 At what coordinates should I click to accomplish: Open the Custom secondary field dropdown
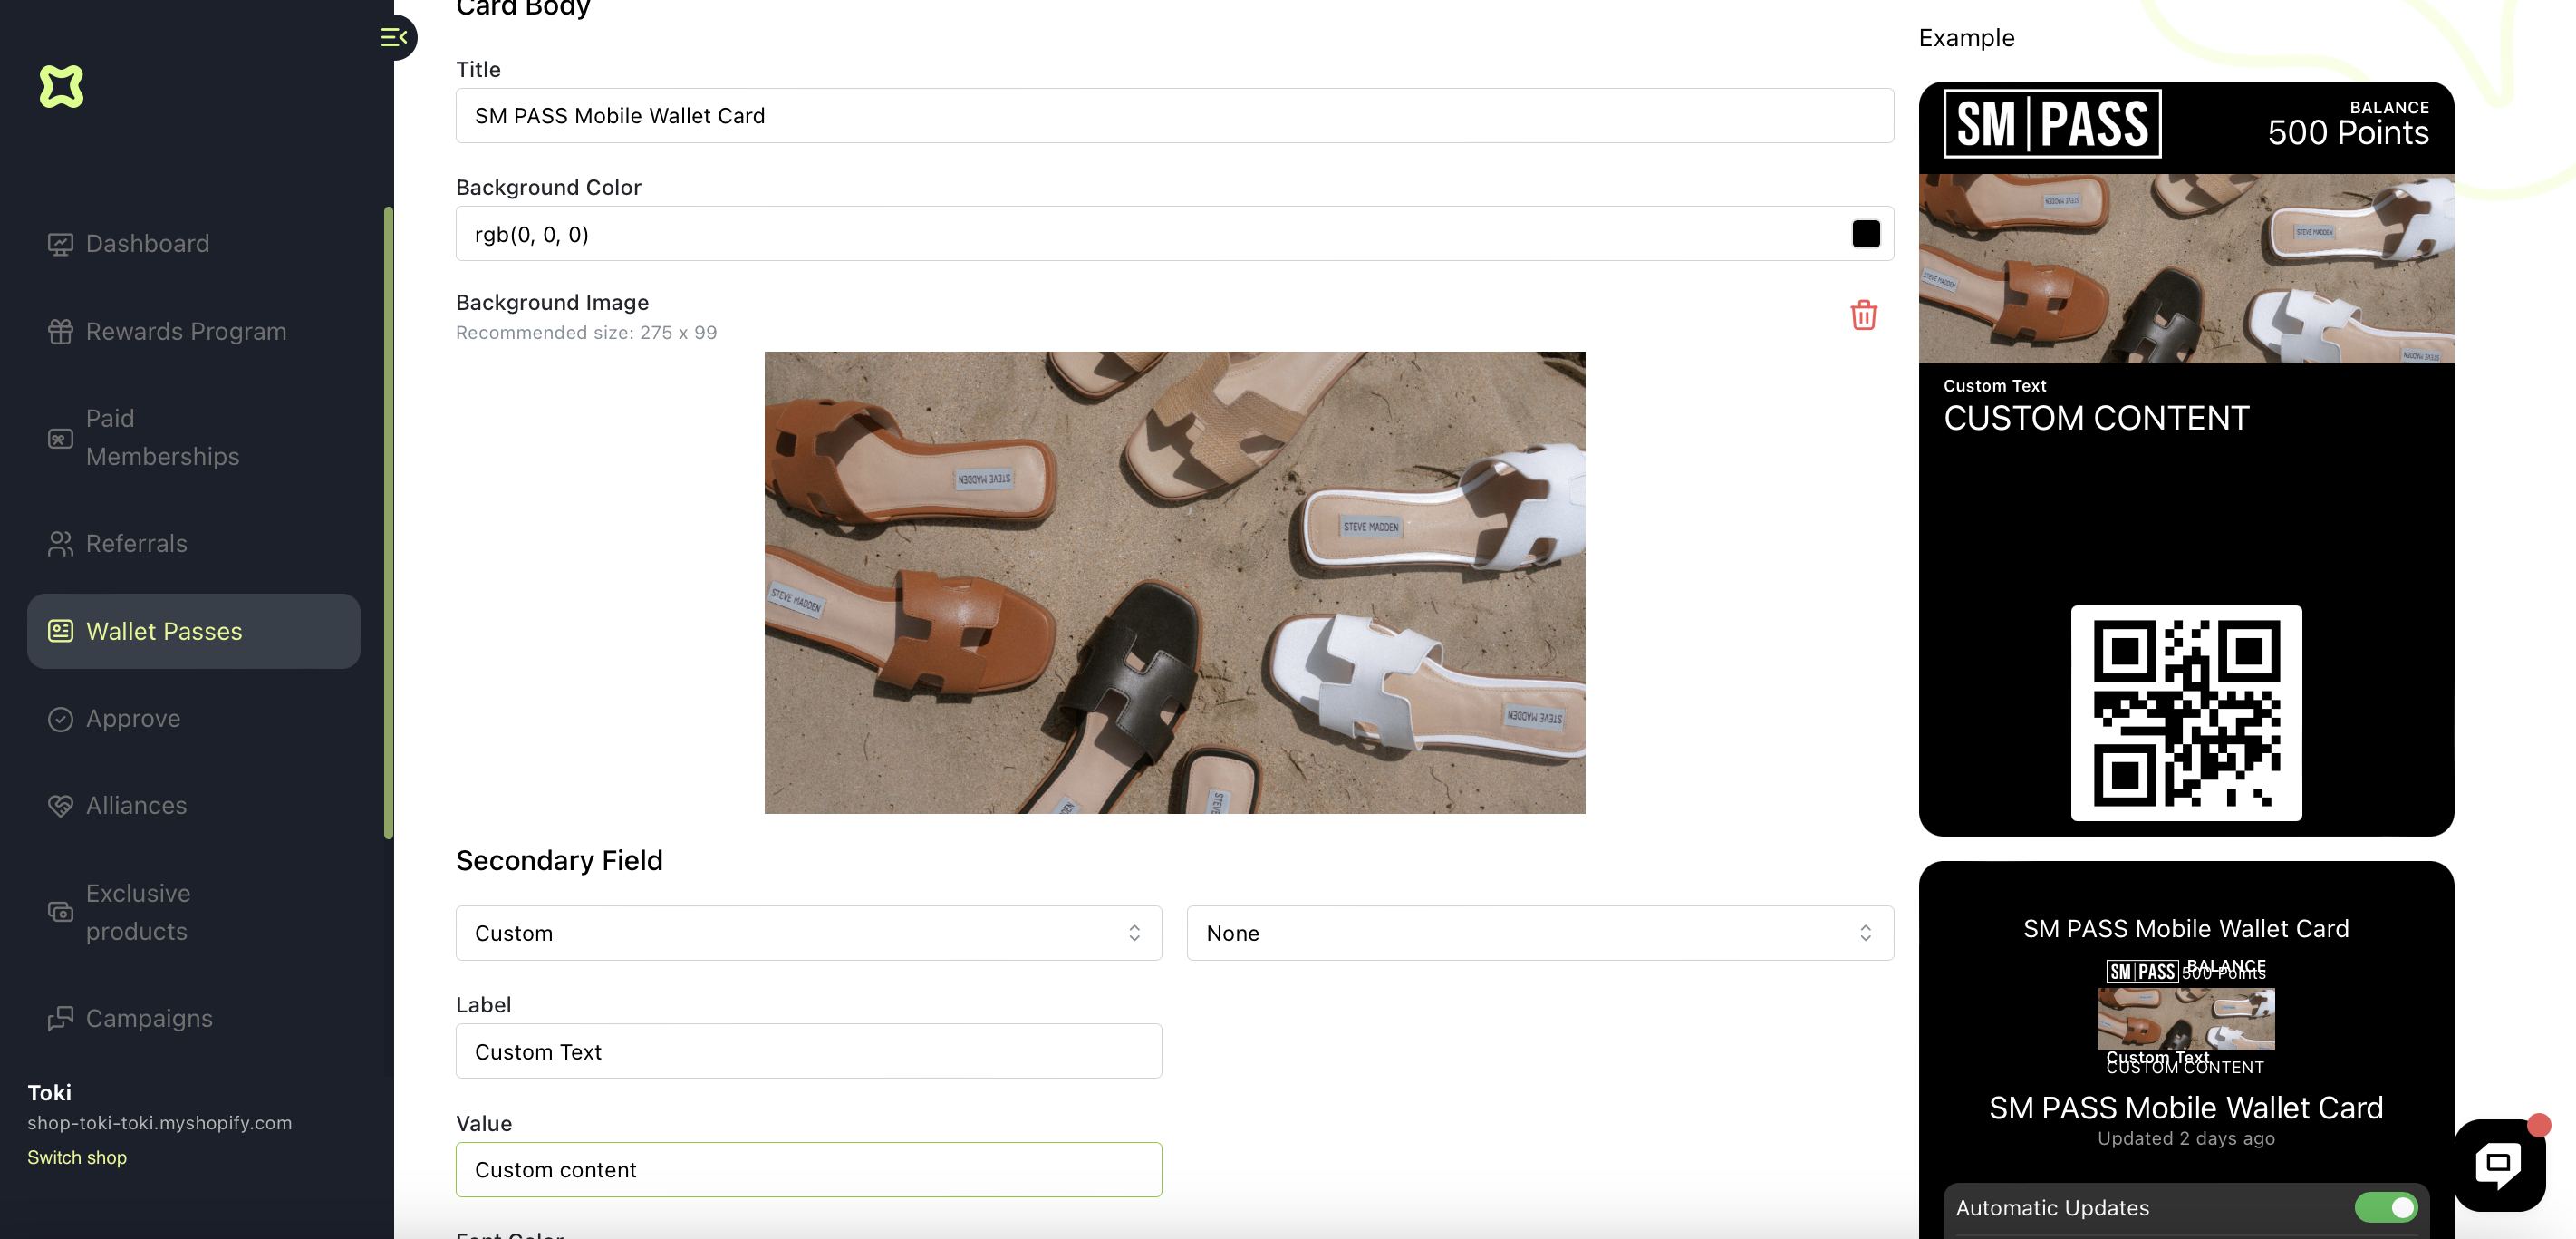[808, 933]
